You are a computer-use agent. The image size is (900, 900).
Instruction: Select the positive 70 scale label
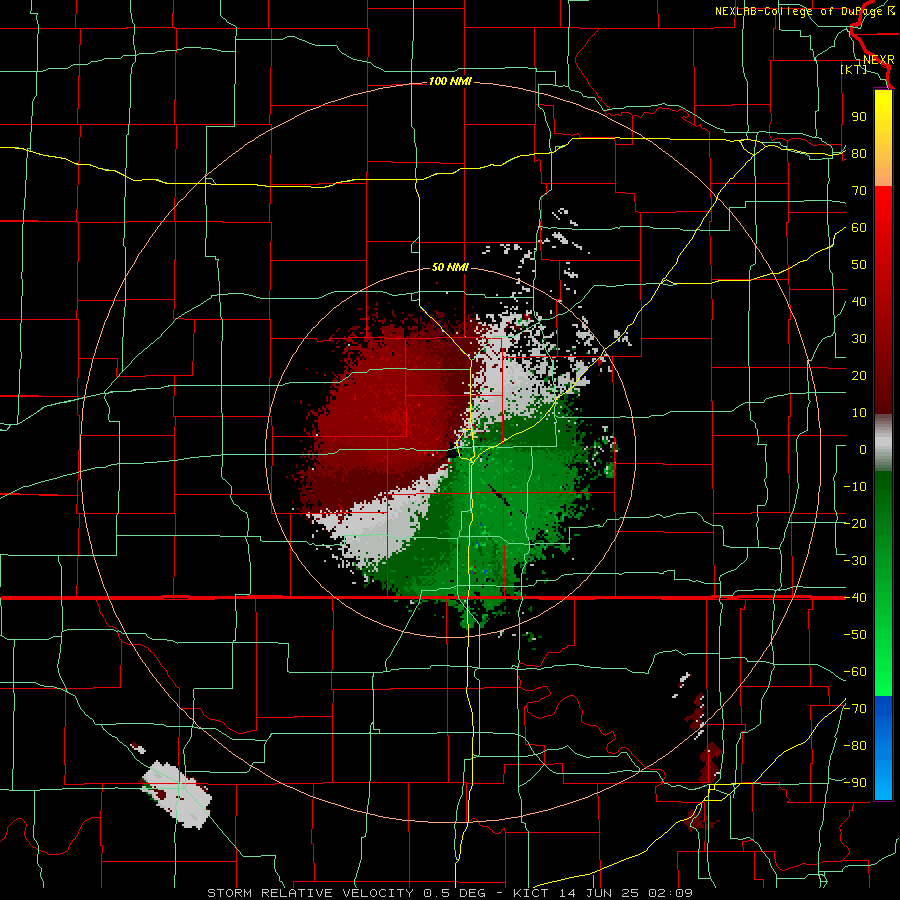pos(859,191)
